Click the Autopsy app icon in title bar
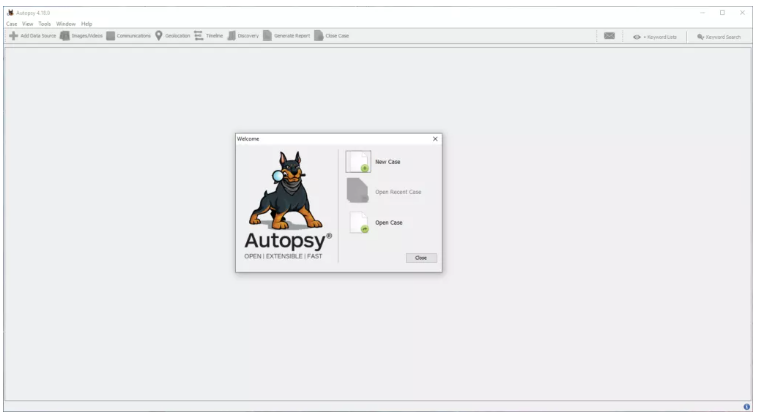Image resolution: width=757 pixels, height=416 pixels. (10, 13)
